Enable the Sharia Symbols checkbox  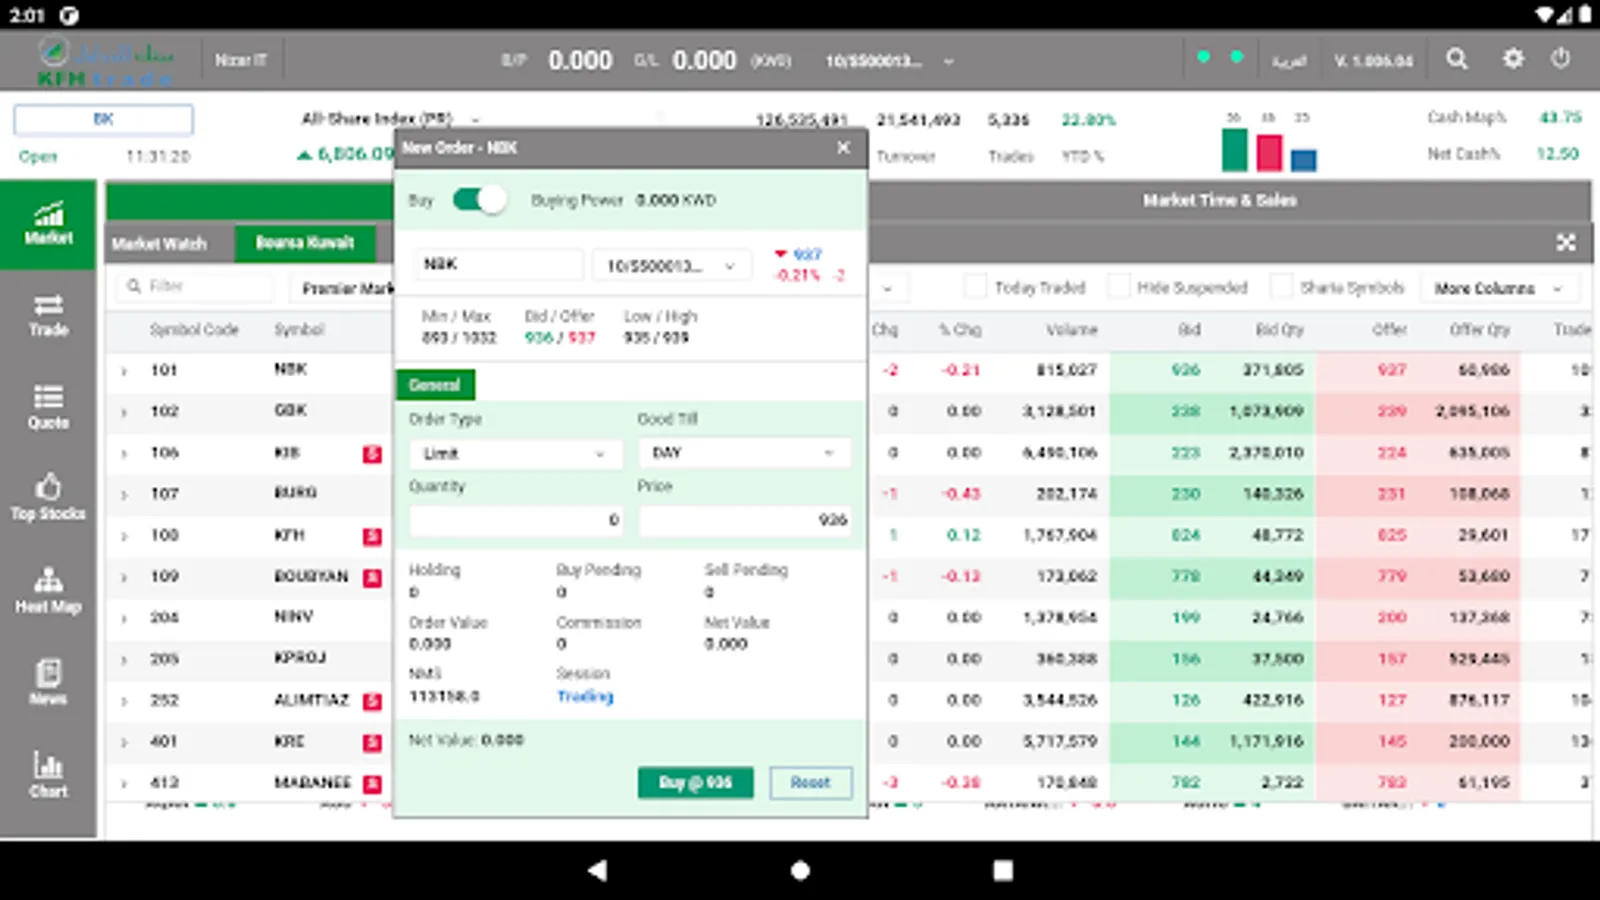pos(1281,287)
